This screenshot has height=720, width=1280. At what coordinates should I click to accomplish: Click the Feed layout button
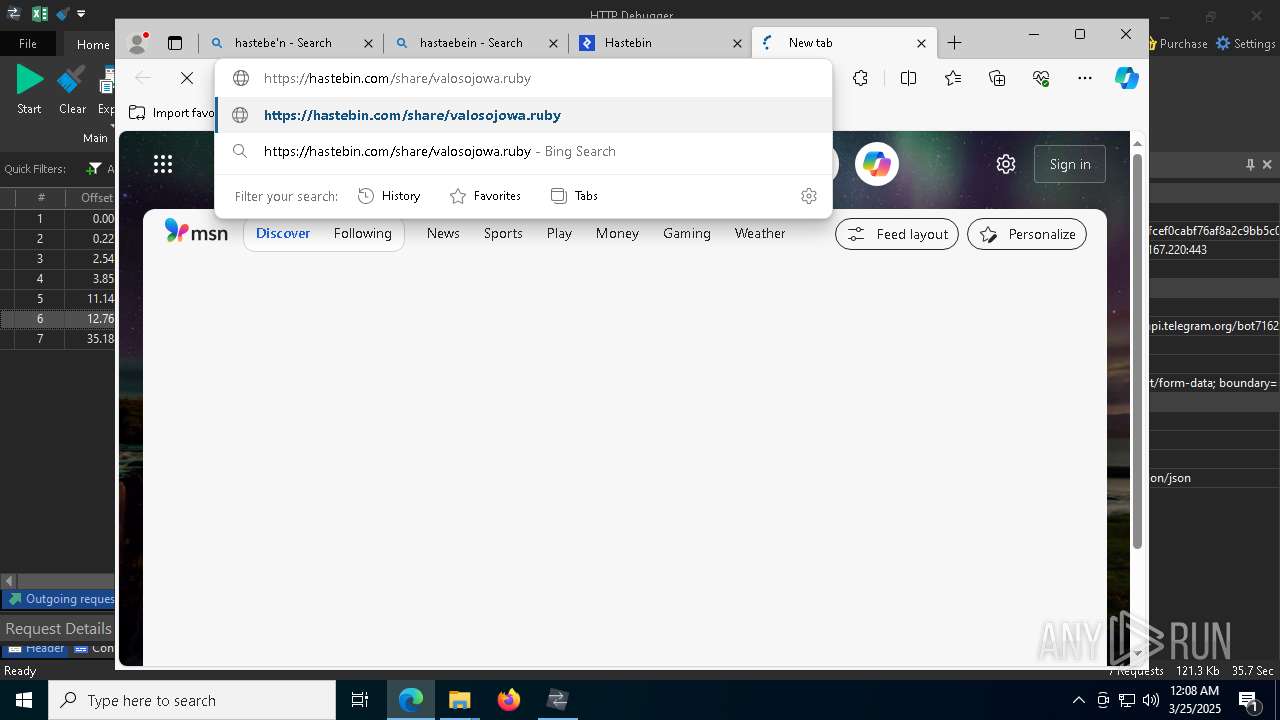click(897, 234)
